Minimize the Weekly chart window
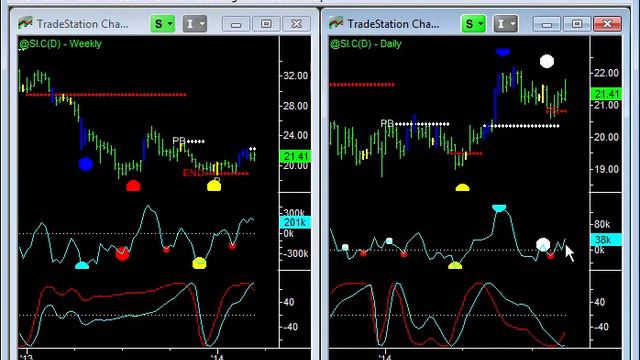 (x=236, y=24)
